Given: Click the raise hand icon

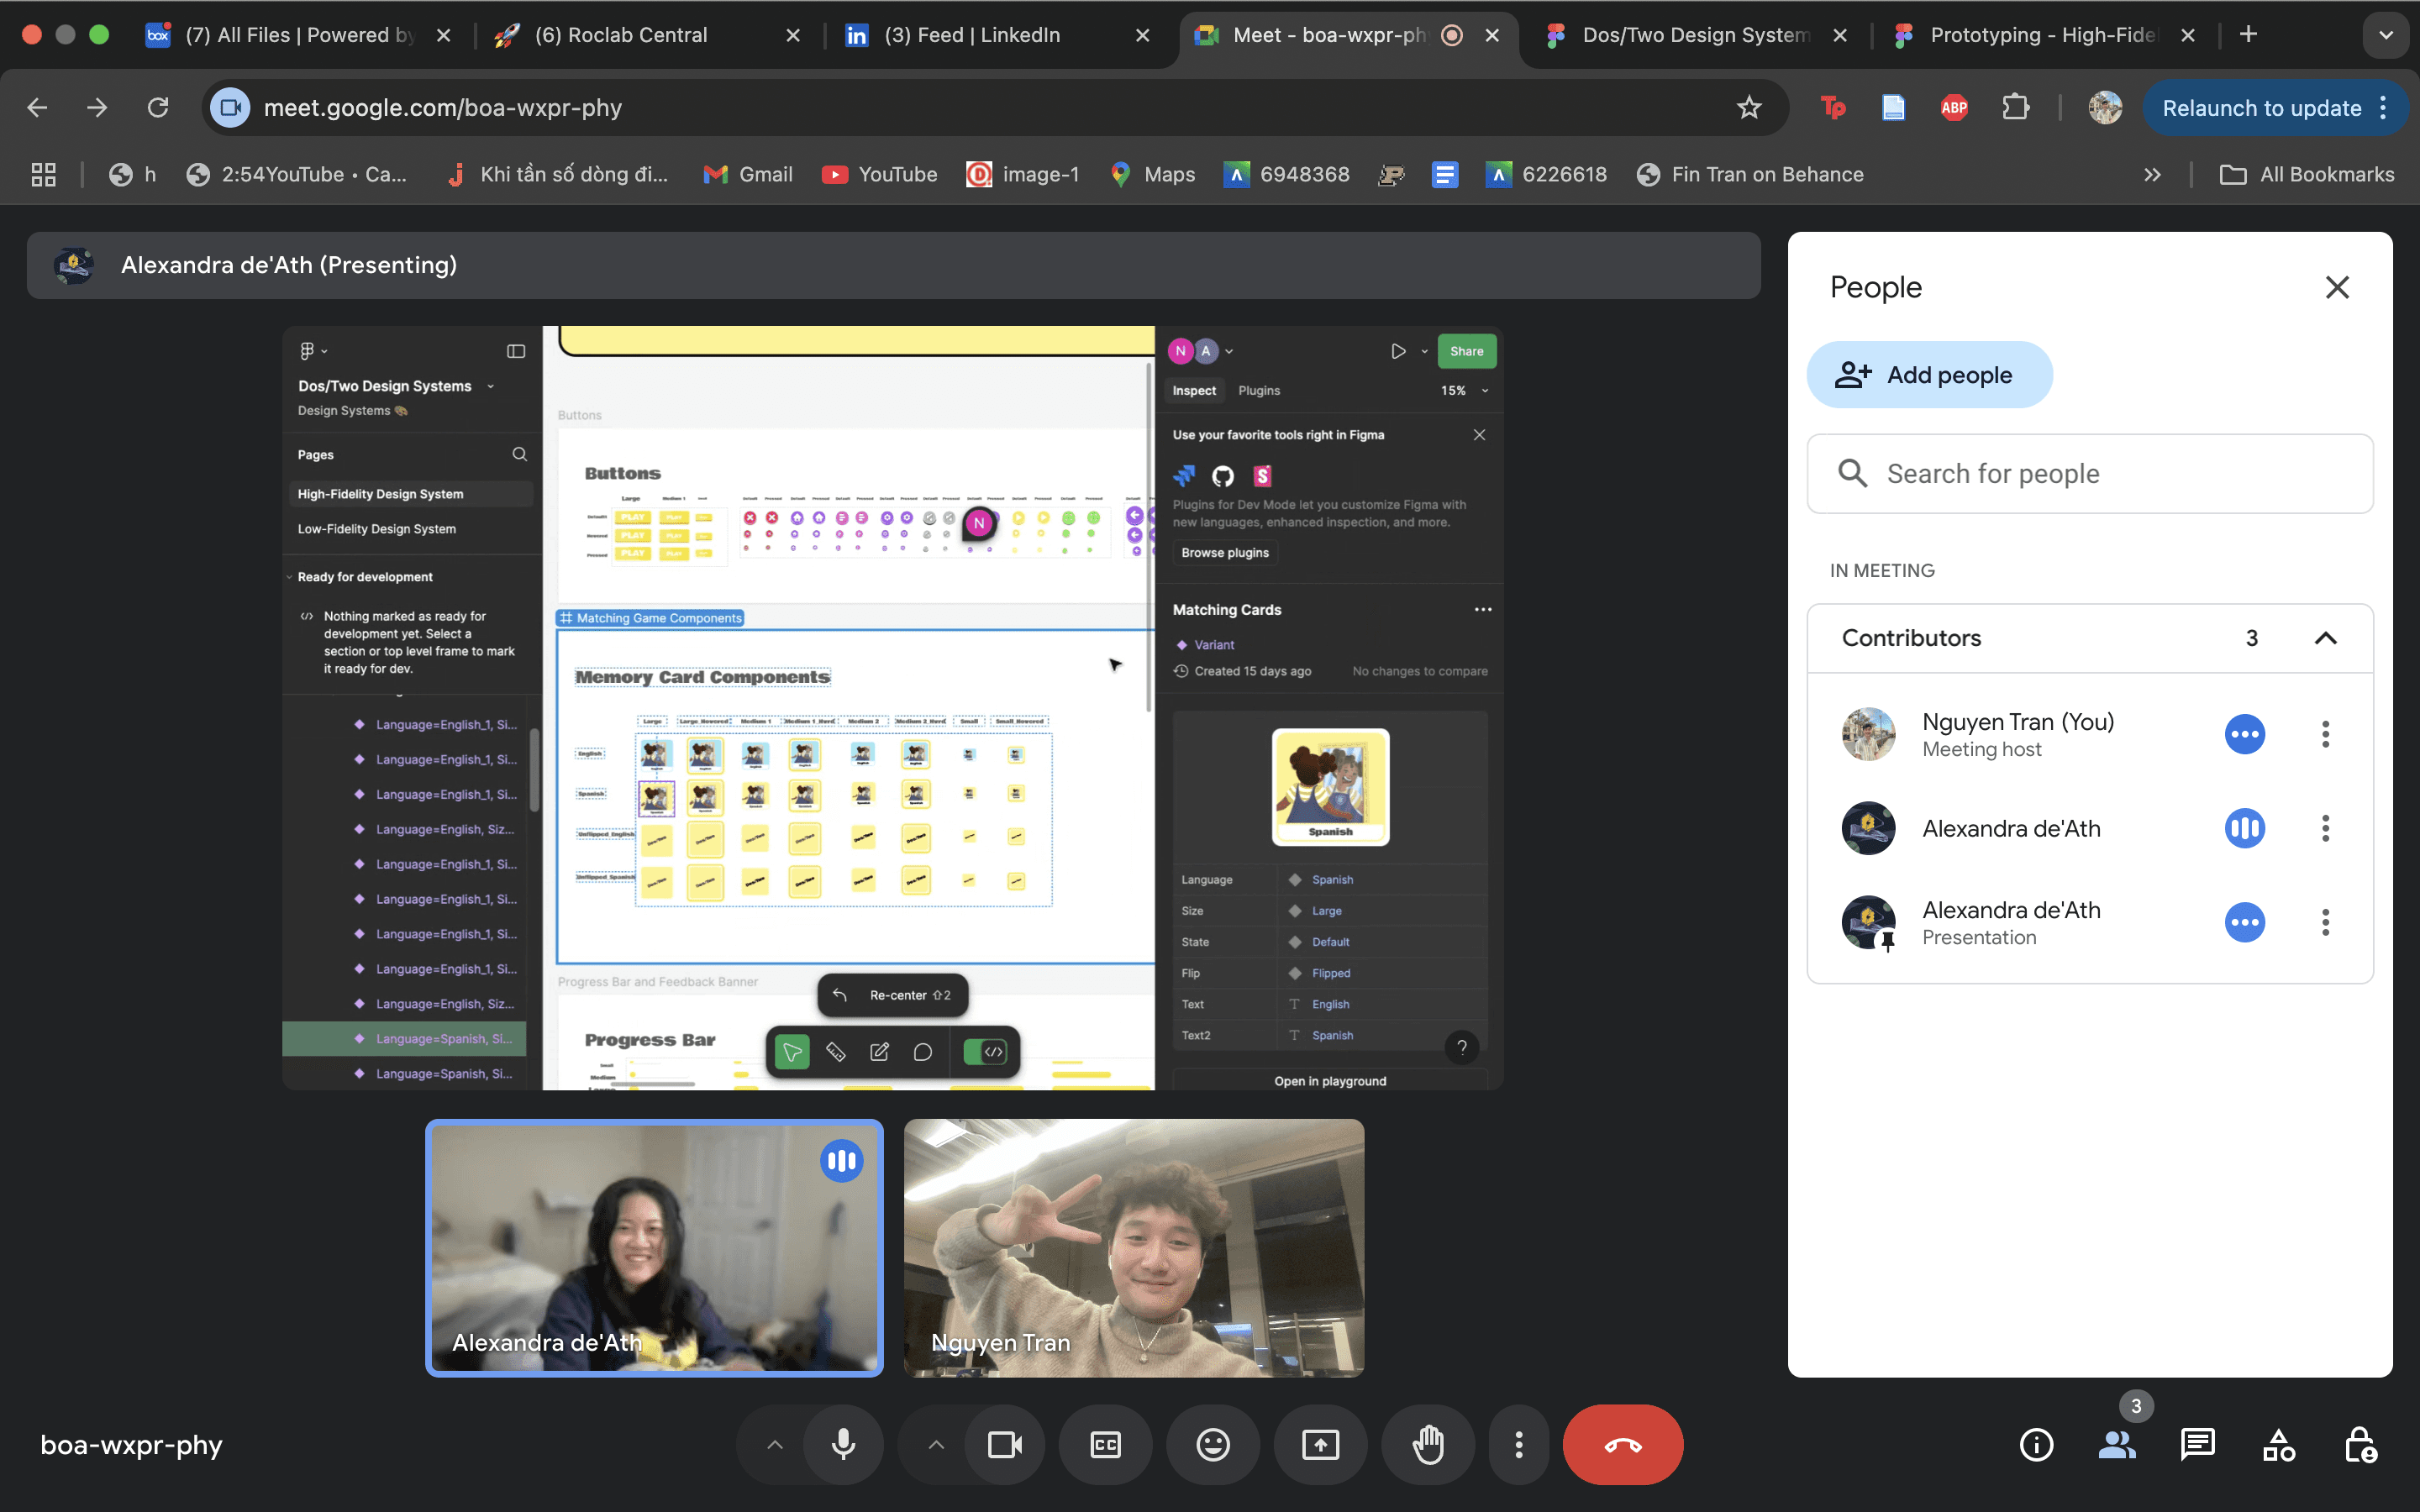Looking at the screenshot, I should (x=1427, y=1444).
